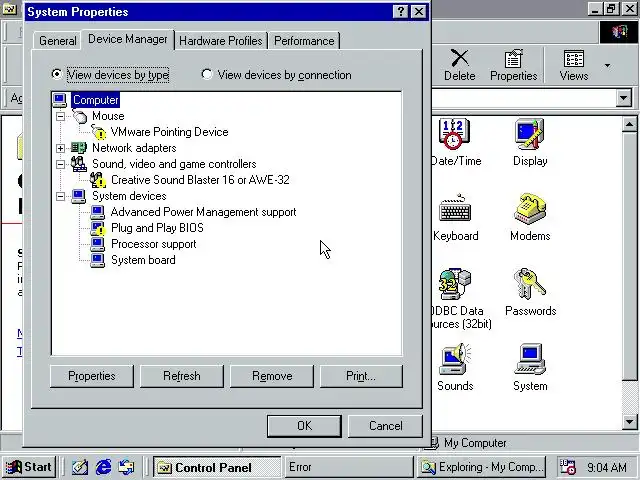
Task: Click the System devices category icon
Action: click(x=78, y=196)
